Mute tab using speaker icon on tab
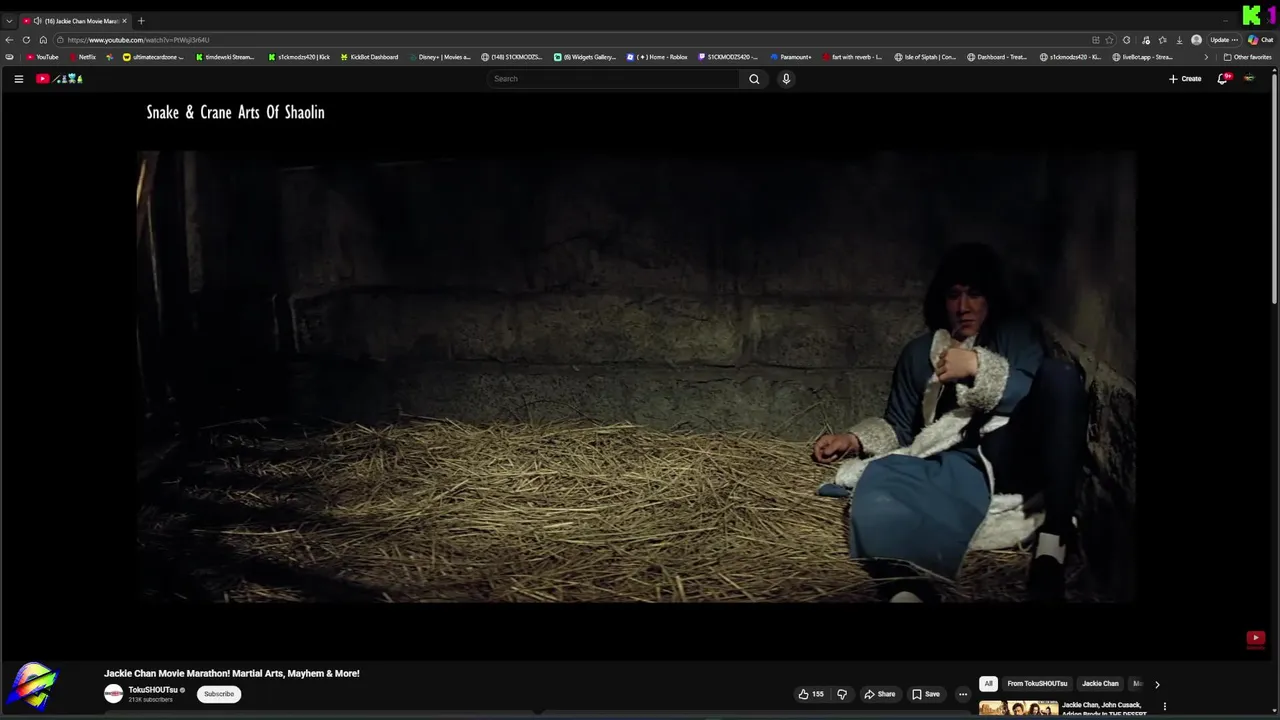This screenshot has height=720, width=1280. pos(37,21)
